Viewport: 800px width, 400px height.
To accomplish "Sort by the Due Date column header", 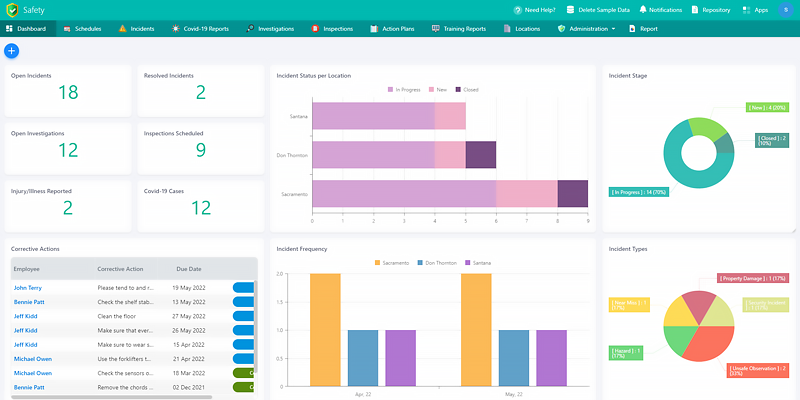I will pos(189,269).
